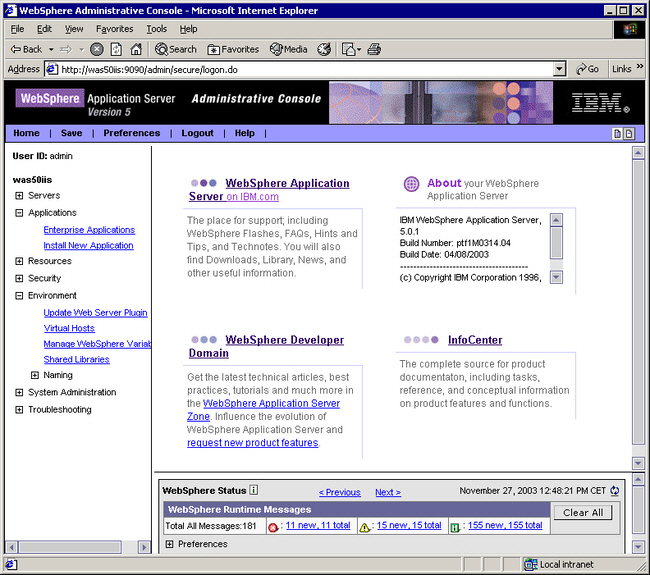Click the History toolbar icon
The image size is (650, 575).
coord(324,49)
